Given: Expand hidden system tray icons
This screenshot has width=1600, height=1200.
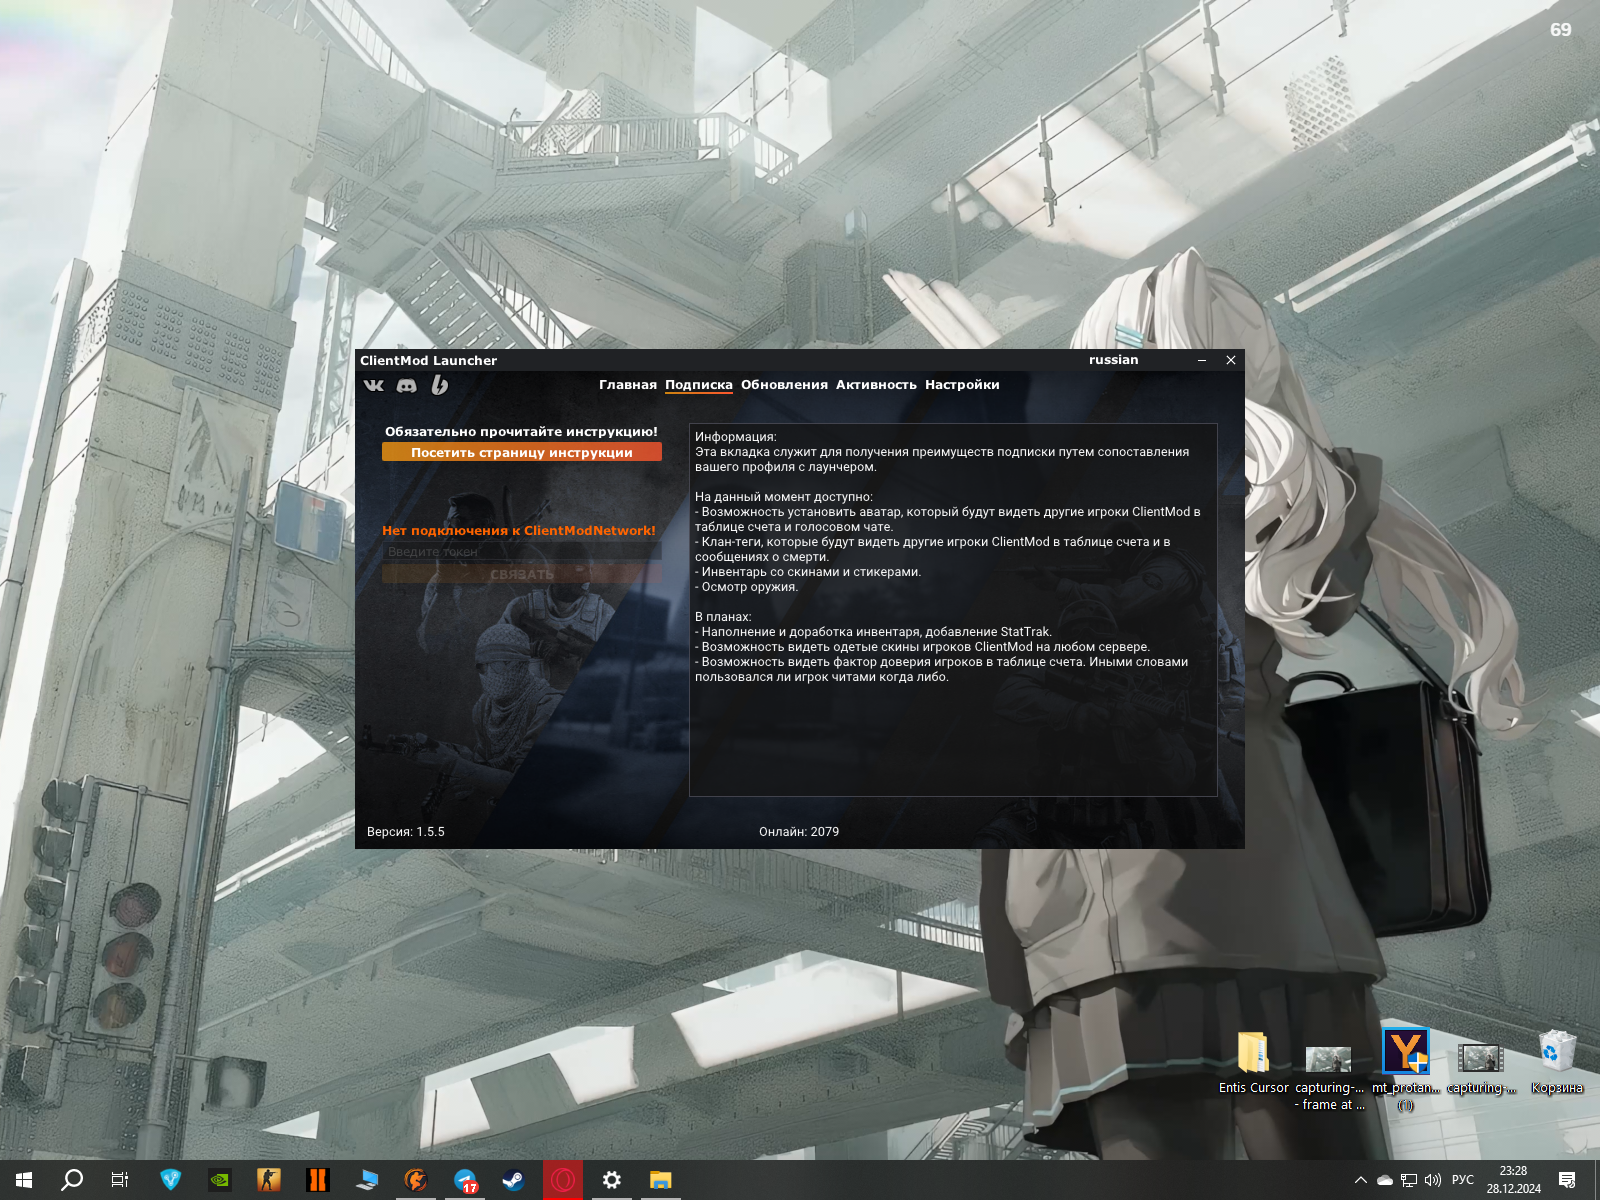Looking at the screenshot, I should [x=1360, y=1180].
